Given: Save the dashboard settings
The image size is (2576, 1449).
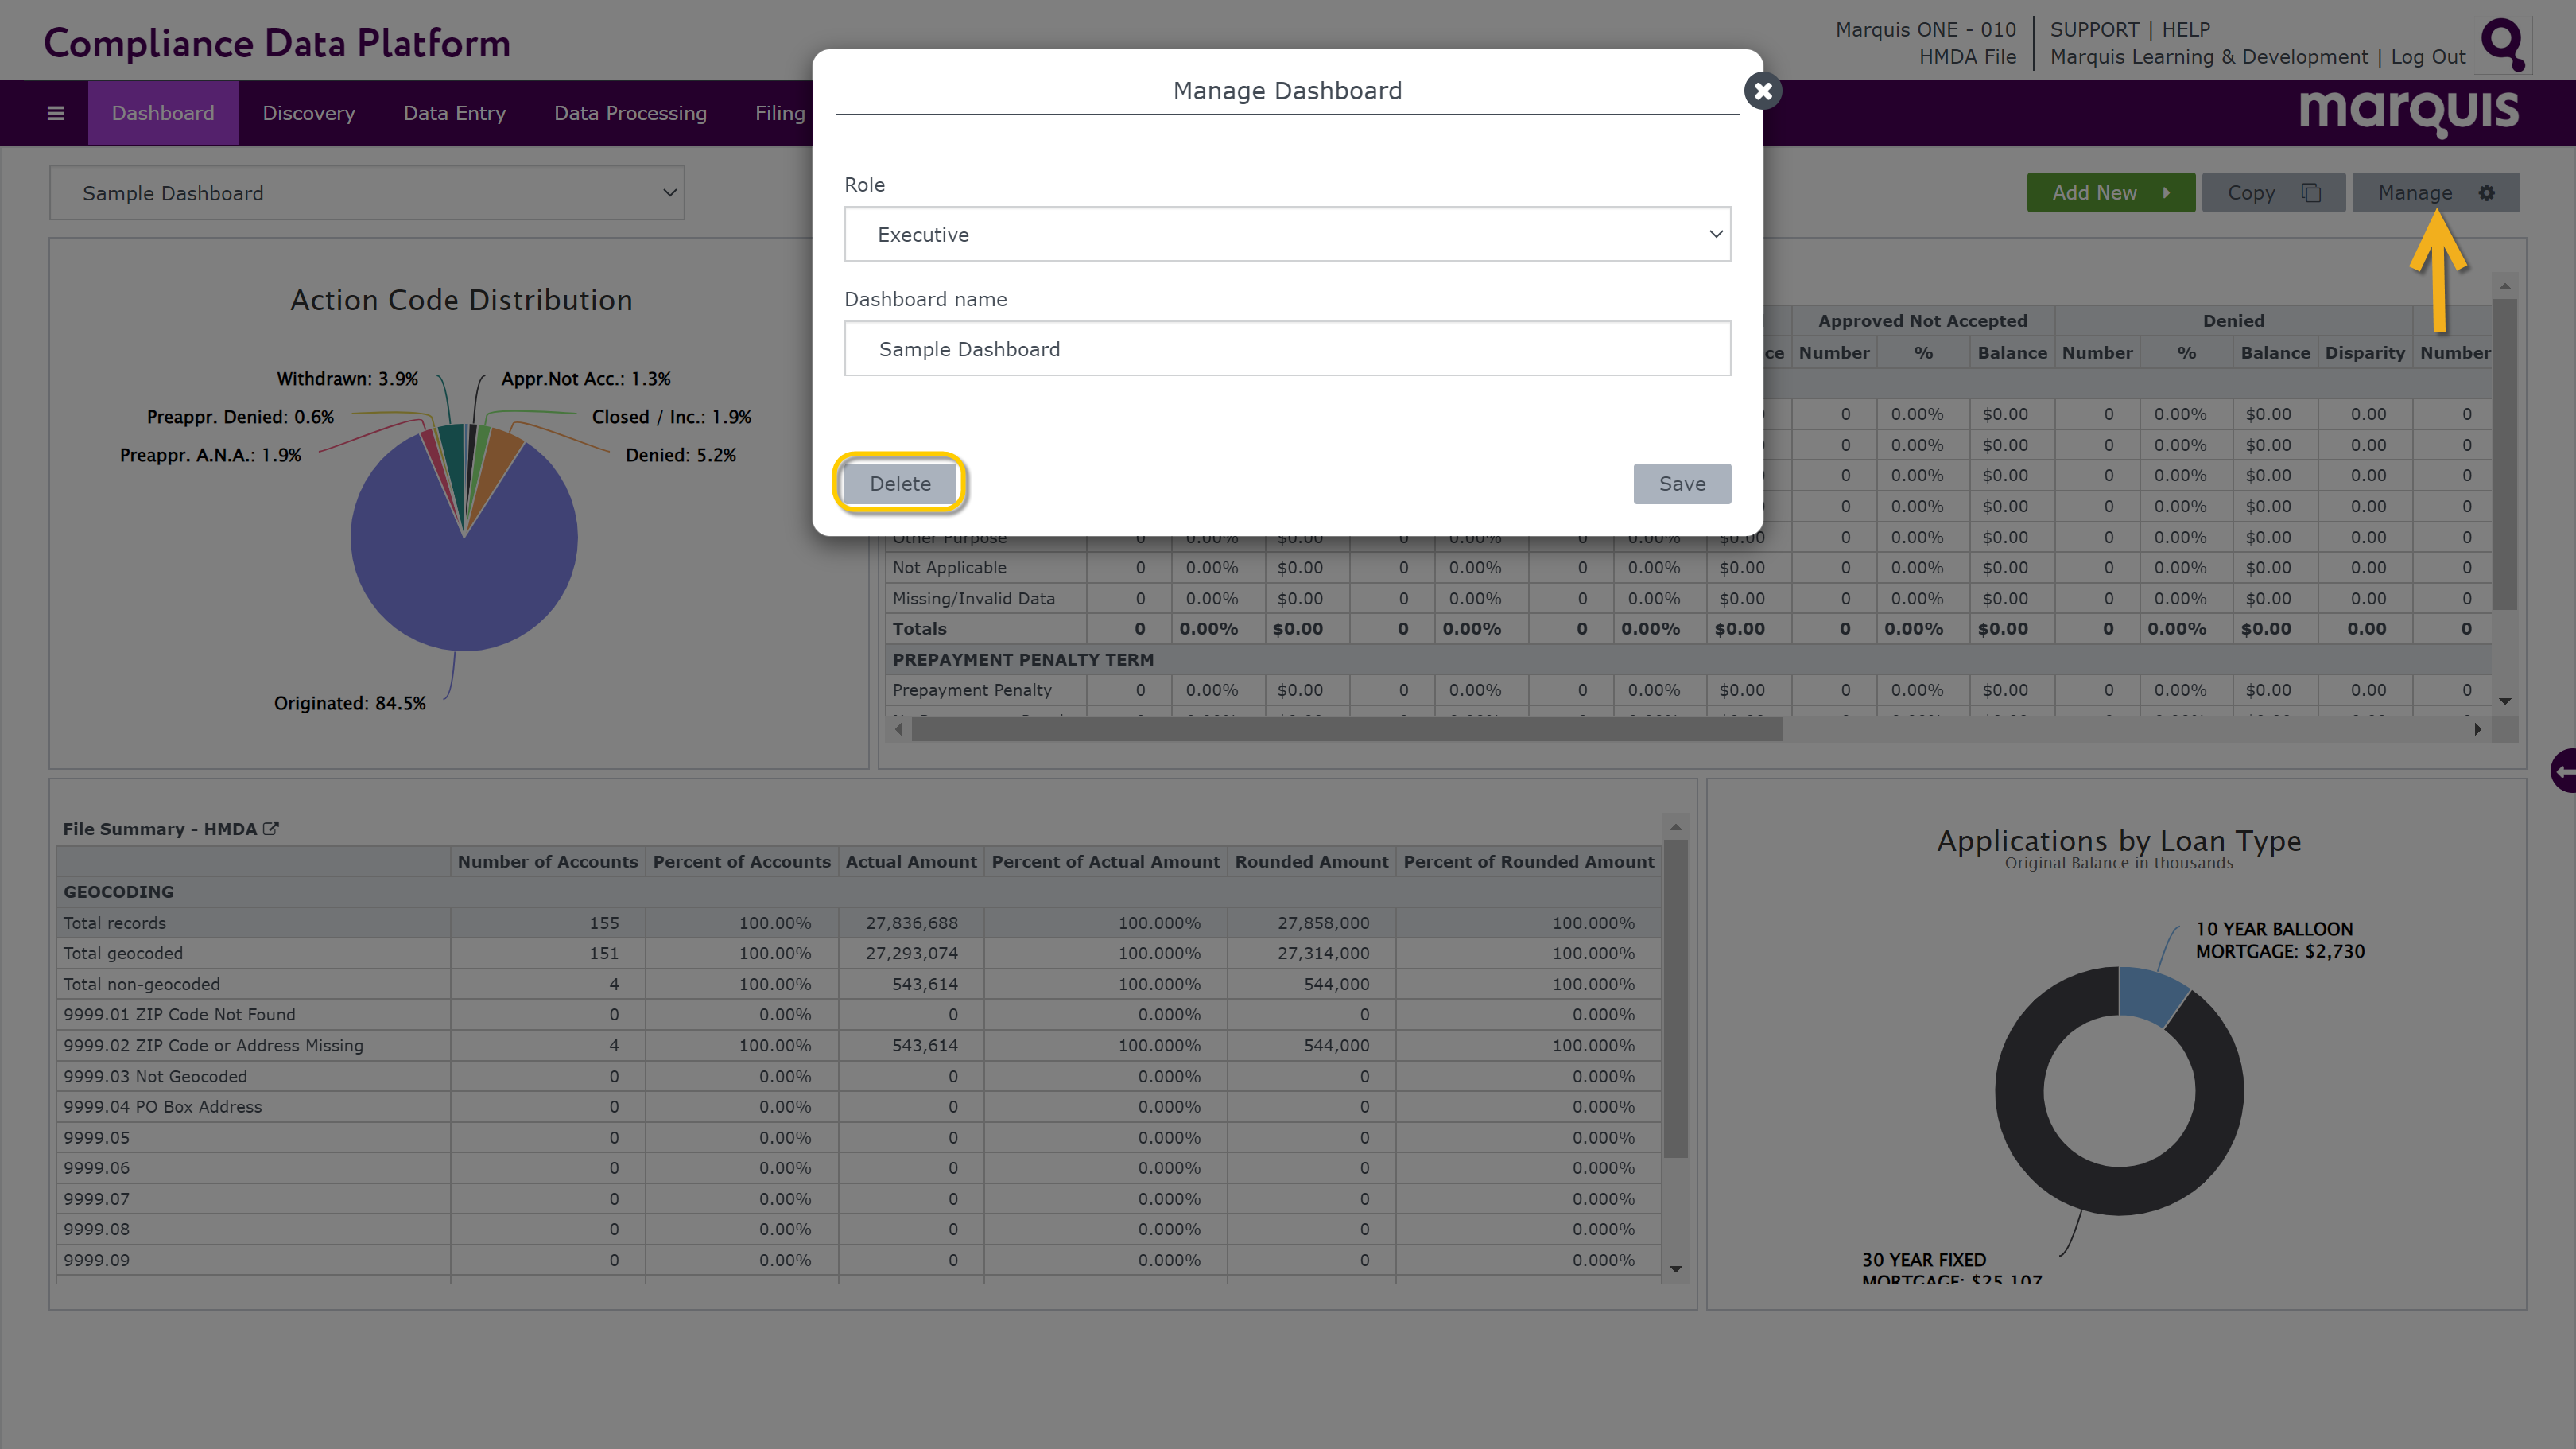Looking at the screenshot, I should [x=1682, y=484].
